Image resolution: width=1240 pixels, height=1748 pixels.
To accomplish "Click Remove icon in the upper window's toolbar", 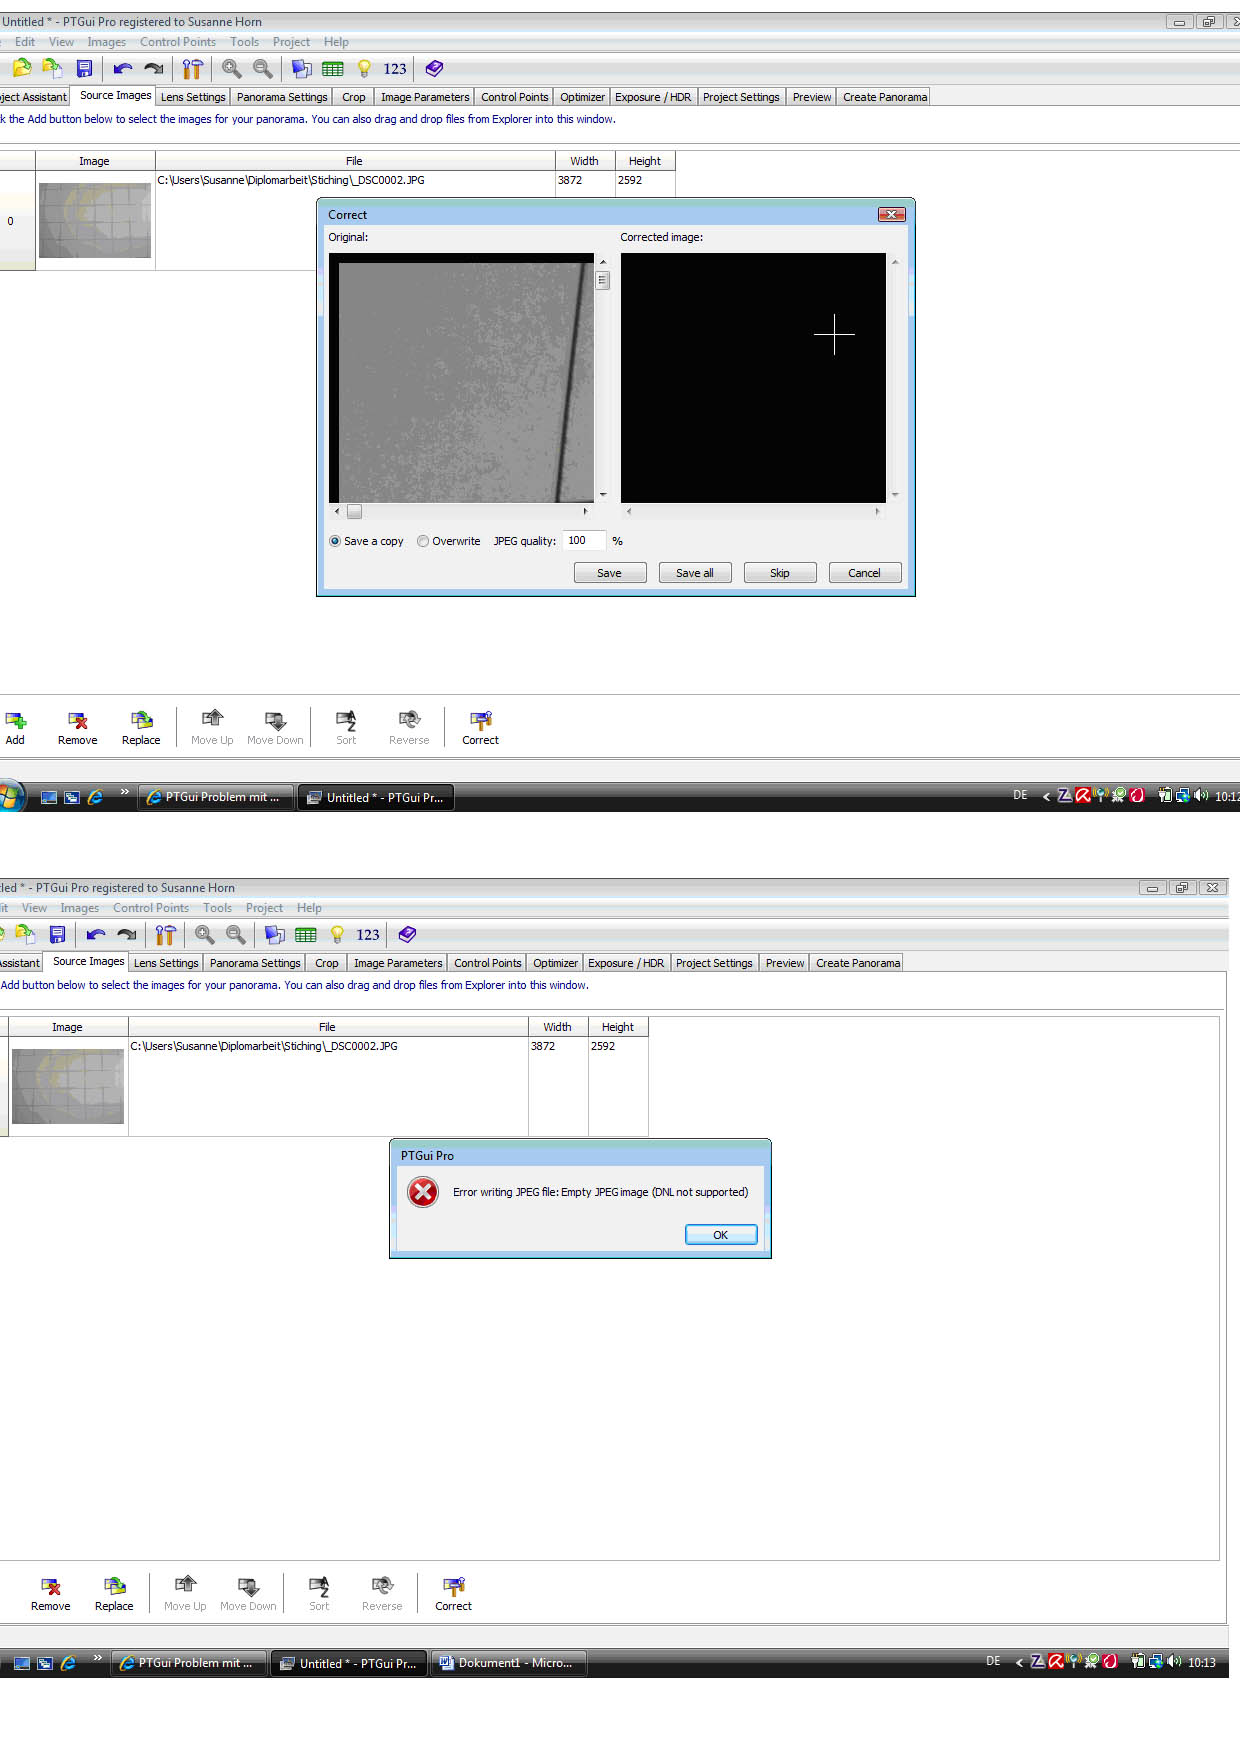I will (x=77, y=721).
